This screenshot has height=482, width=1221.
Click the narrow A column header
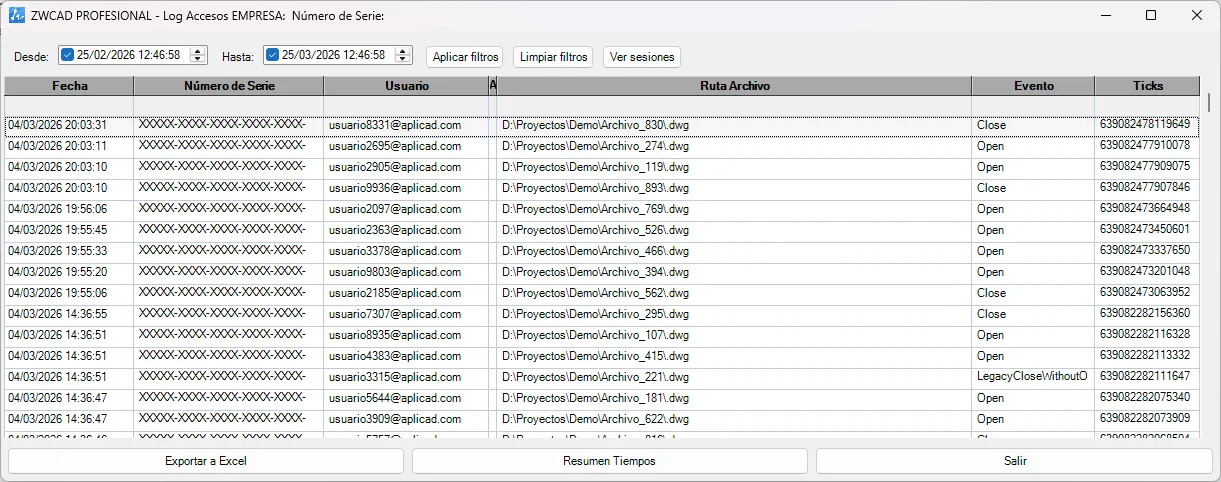point(493,86)
